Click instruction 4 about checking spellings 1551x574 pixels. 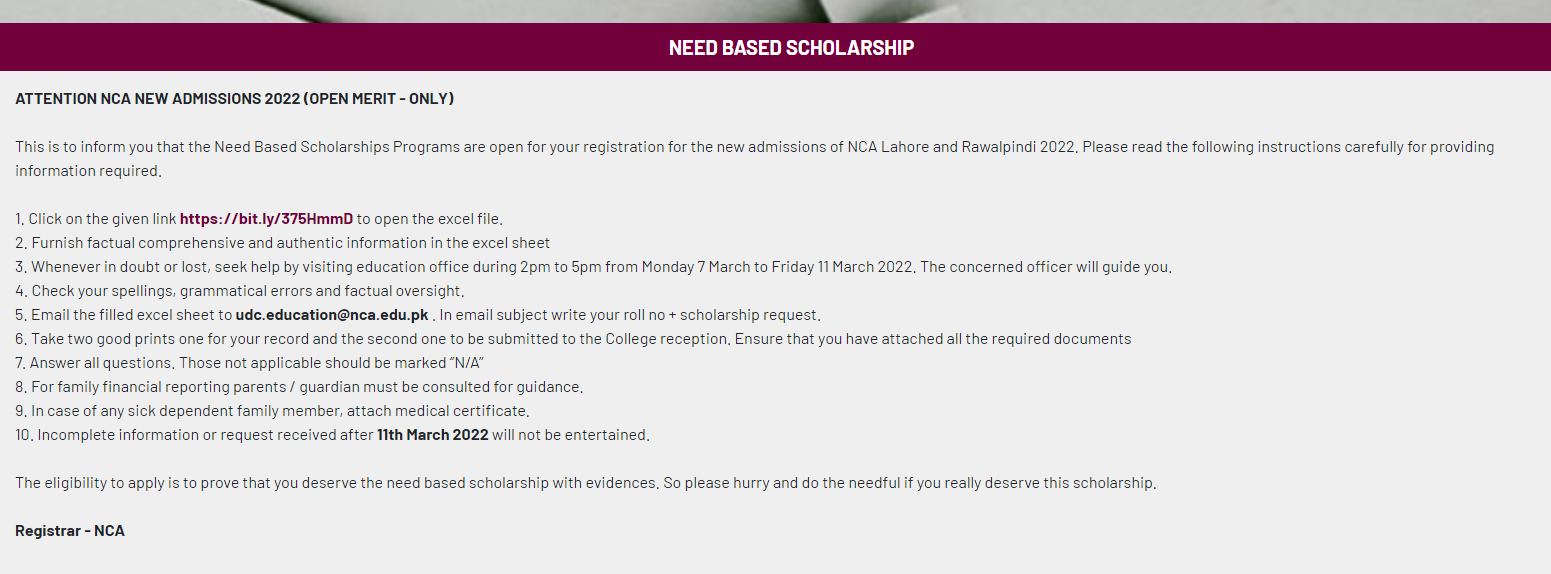click(x=240, y=290)
